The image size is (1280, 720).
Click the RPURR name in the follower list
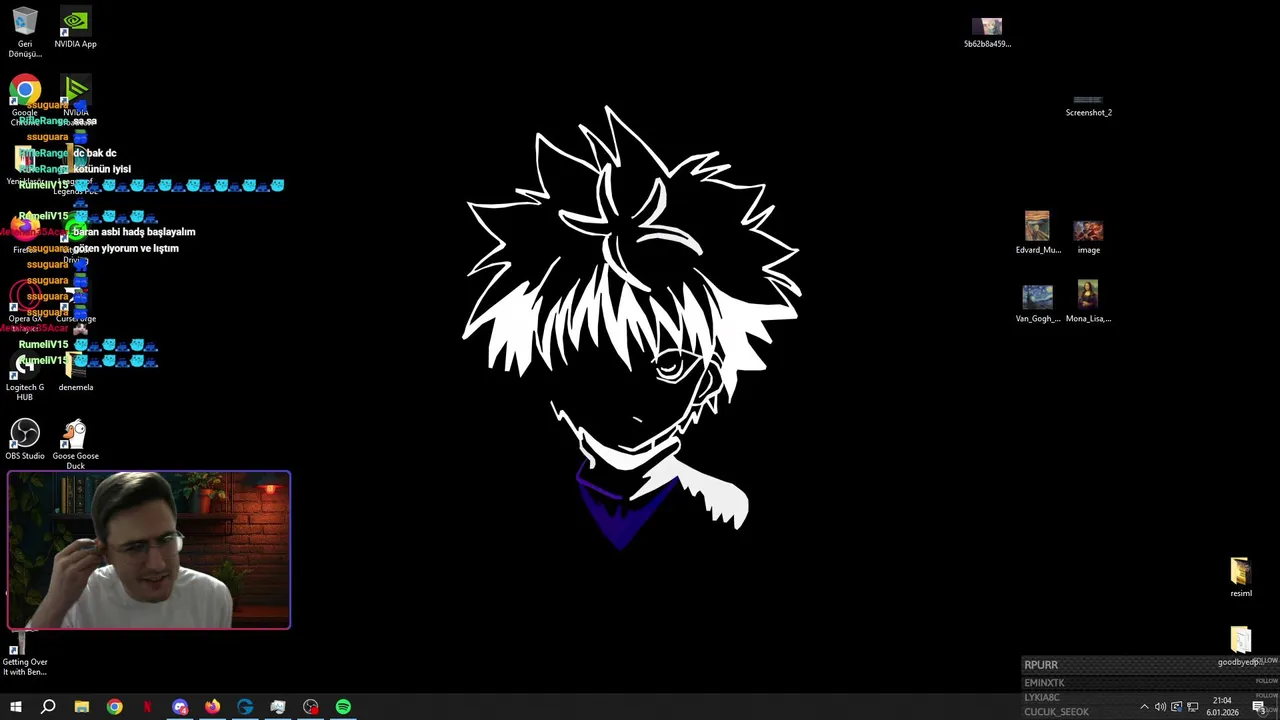pyautogui.click(x=1040, y=665)
